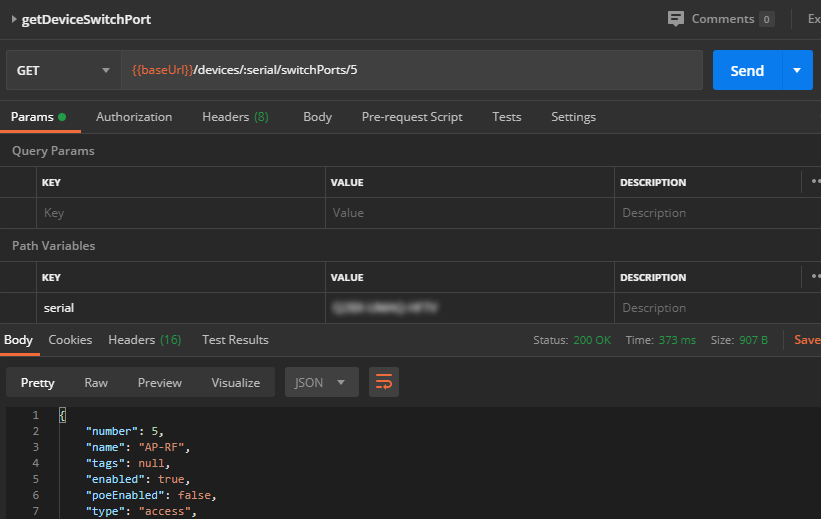
Task: Open the response Cookies tab
Action: tap(70, 340)
